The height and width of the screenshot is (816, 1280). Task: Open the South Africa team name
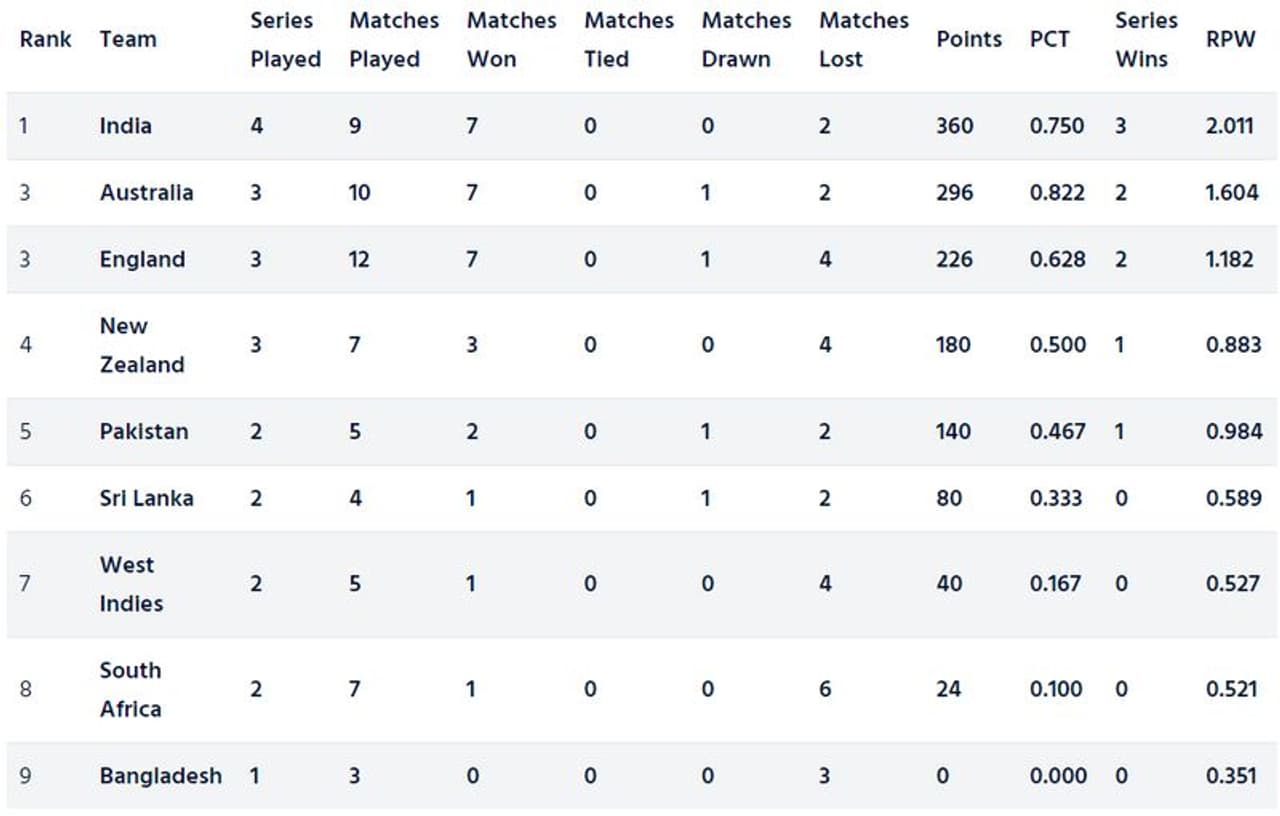[x=130, y=689]
